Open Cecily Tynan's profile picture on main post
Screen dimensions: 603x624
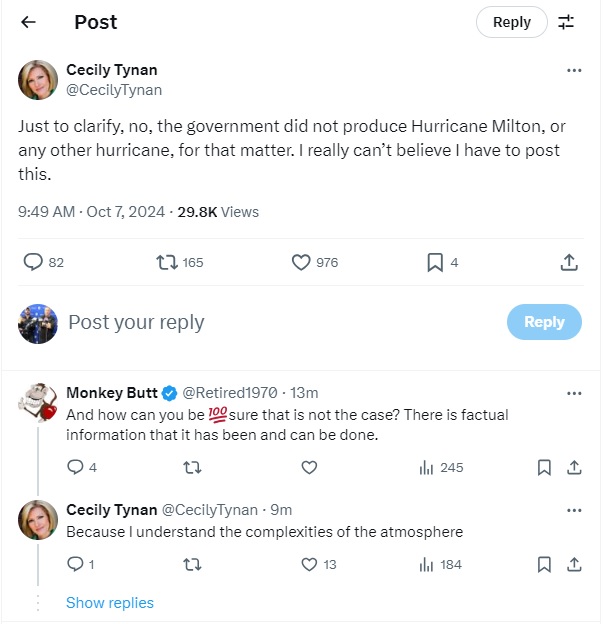coord(38,80)
